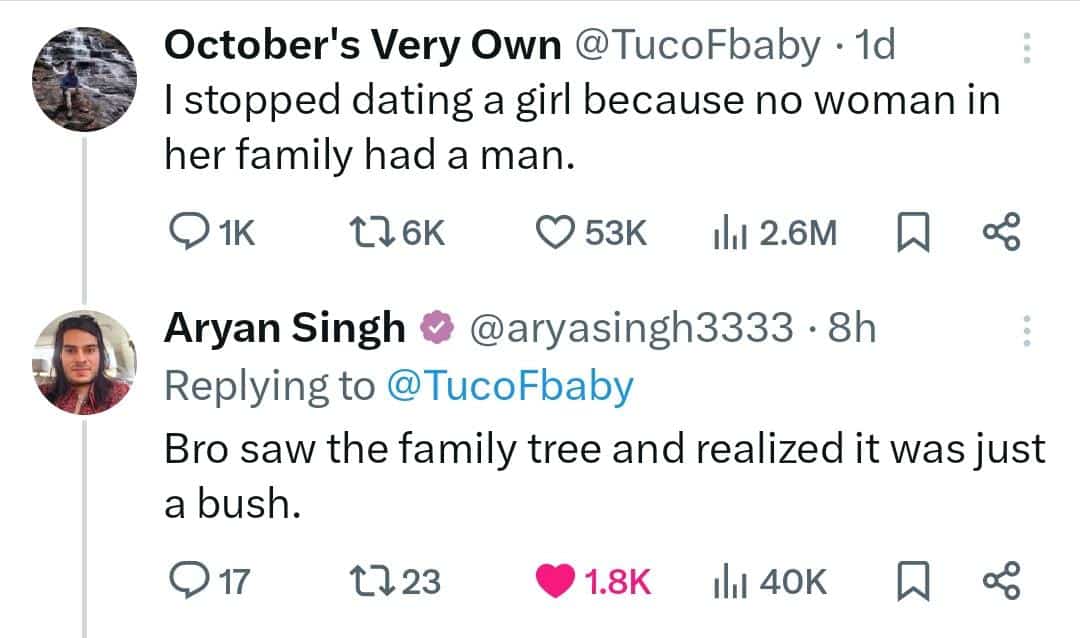View the 40K views analytics icon

723,580
